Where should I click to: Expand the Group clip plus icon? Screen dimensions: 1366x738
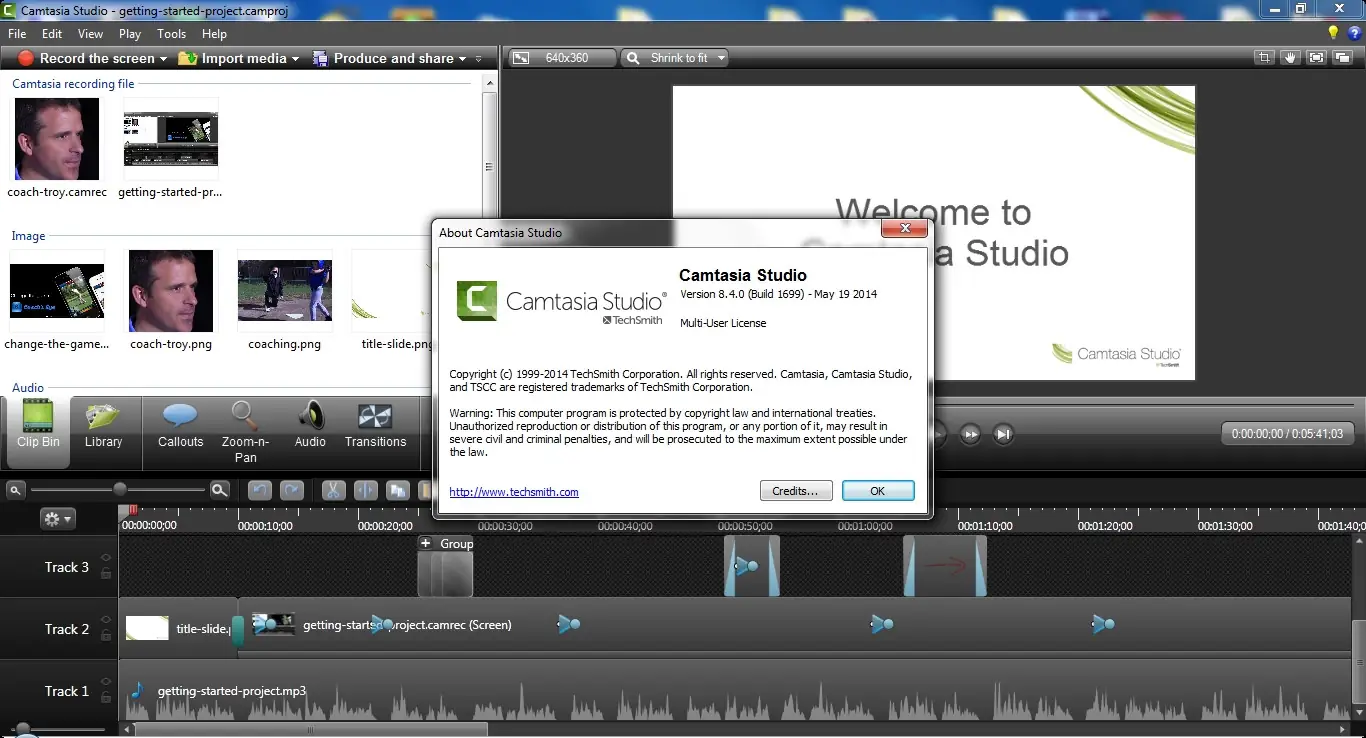click(426, 544)
